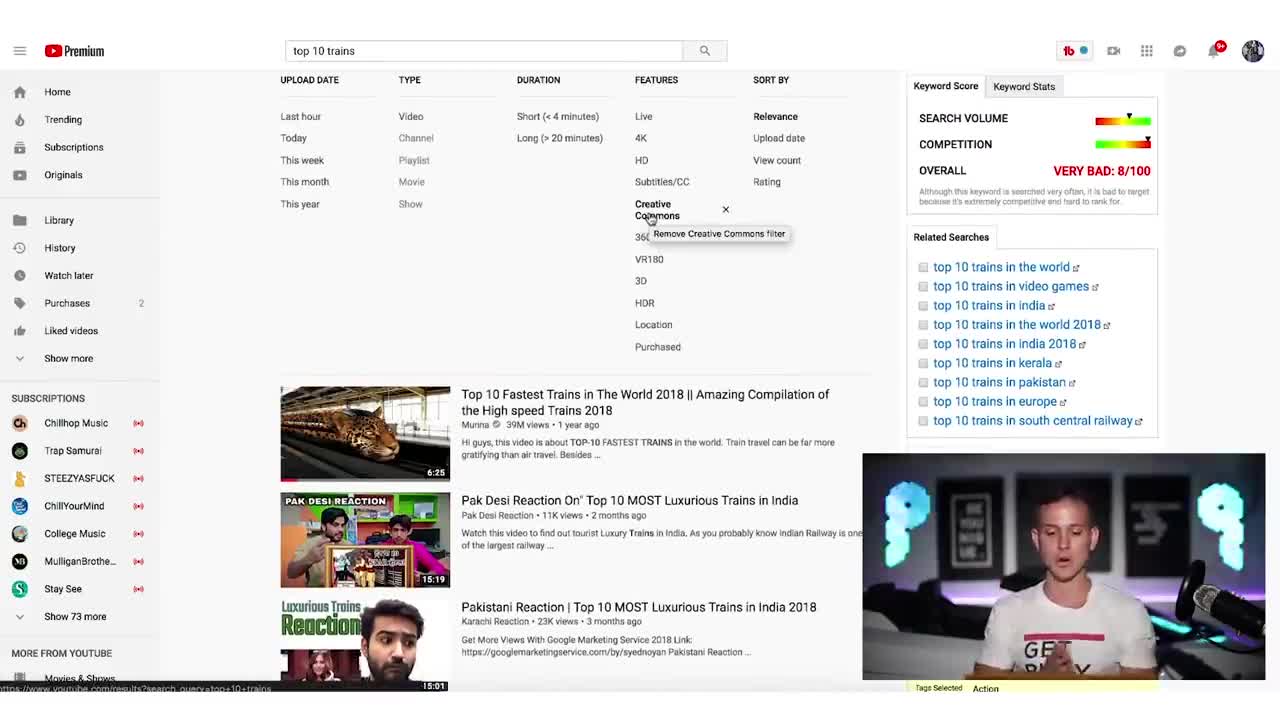1280x720 pixels.
Task: Open 'top 10 trains in europe' link
Action: 995,402
